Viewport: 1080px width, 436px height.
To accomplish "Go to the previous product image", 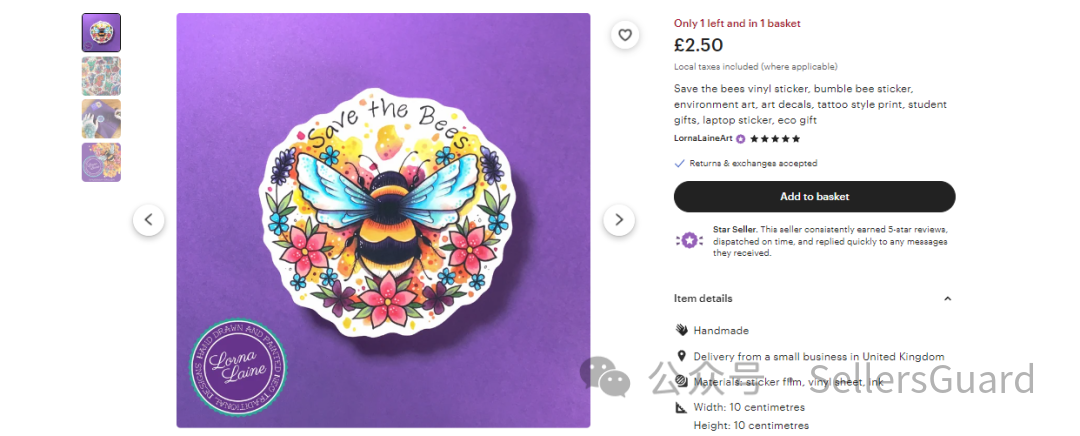I will [148, 220].
